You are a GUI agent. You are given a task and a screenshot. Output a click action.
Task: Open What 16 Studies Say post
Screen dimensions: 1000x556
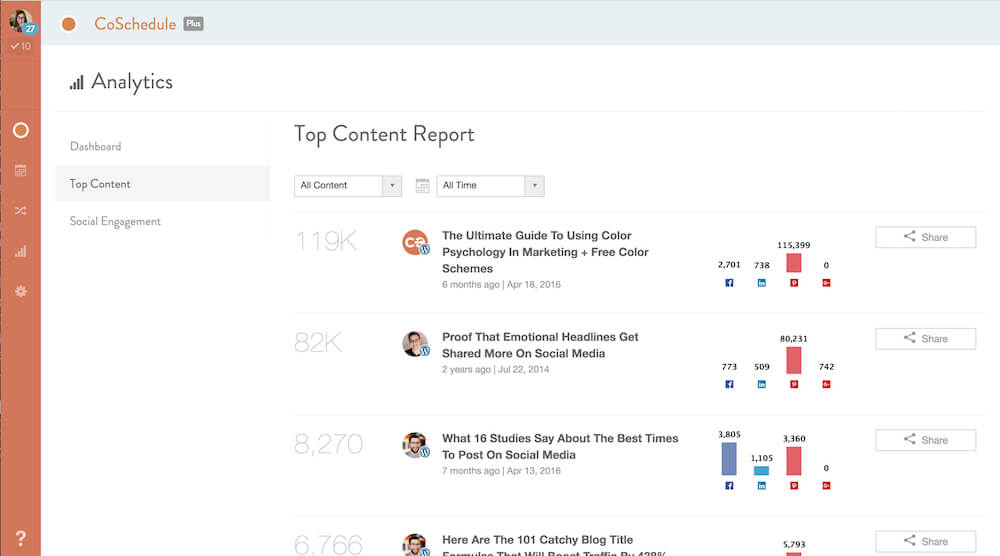[x=560, y=446]
